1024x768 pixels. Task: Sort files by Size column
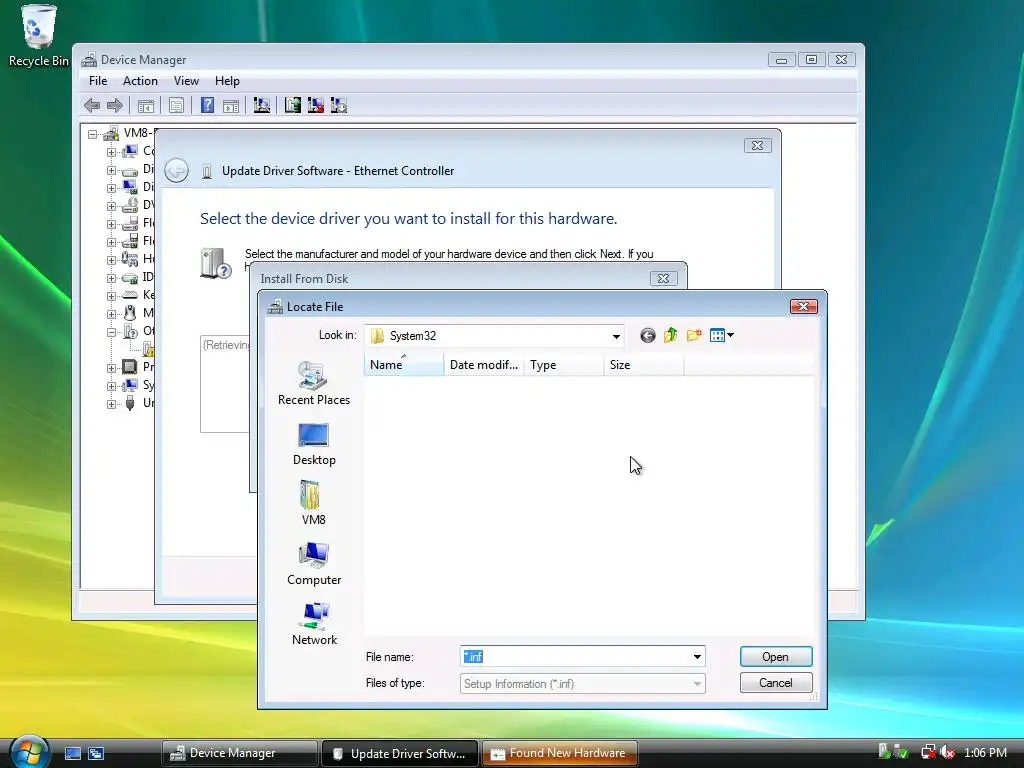coord(644,365)
